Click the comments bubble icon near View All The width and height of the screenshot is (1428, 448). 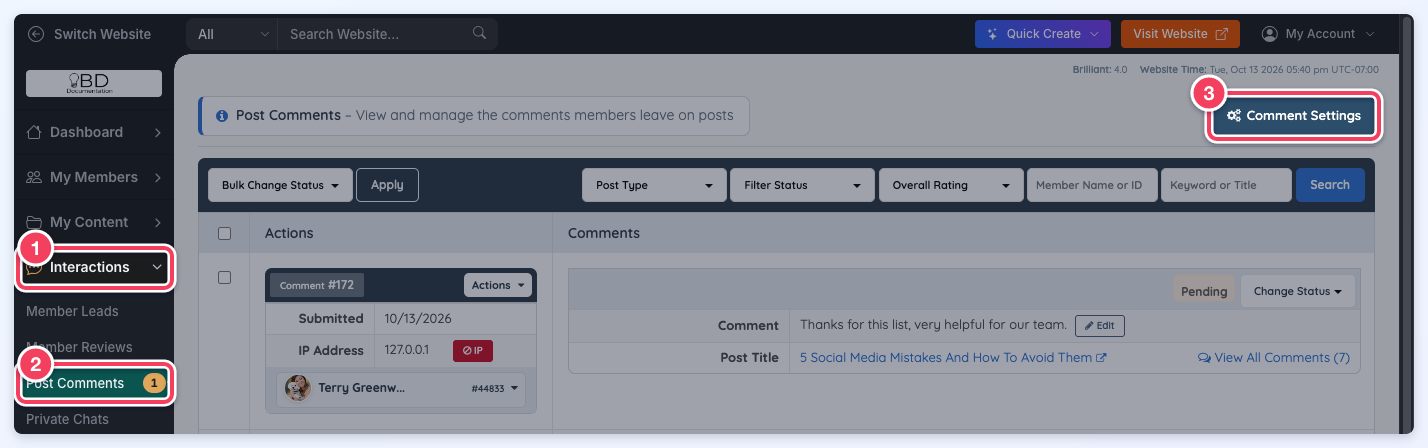(x=1204, y=358)
